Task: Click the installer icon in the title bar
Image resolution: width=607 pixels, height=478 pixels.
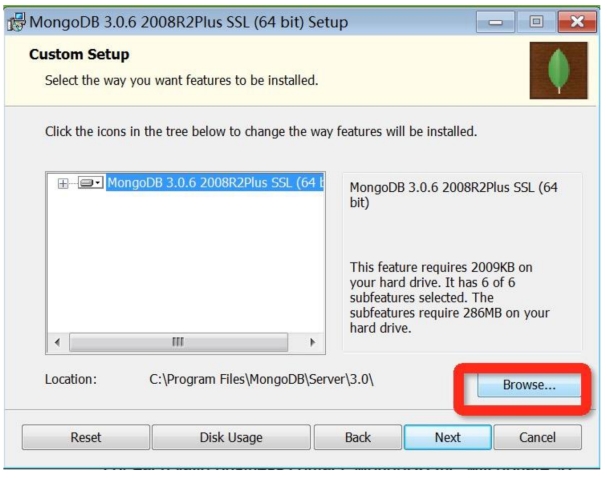Action: point(16,22)
